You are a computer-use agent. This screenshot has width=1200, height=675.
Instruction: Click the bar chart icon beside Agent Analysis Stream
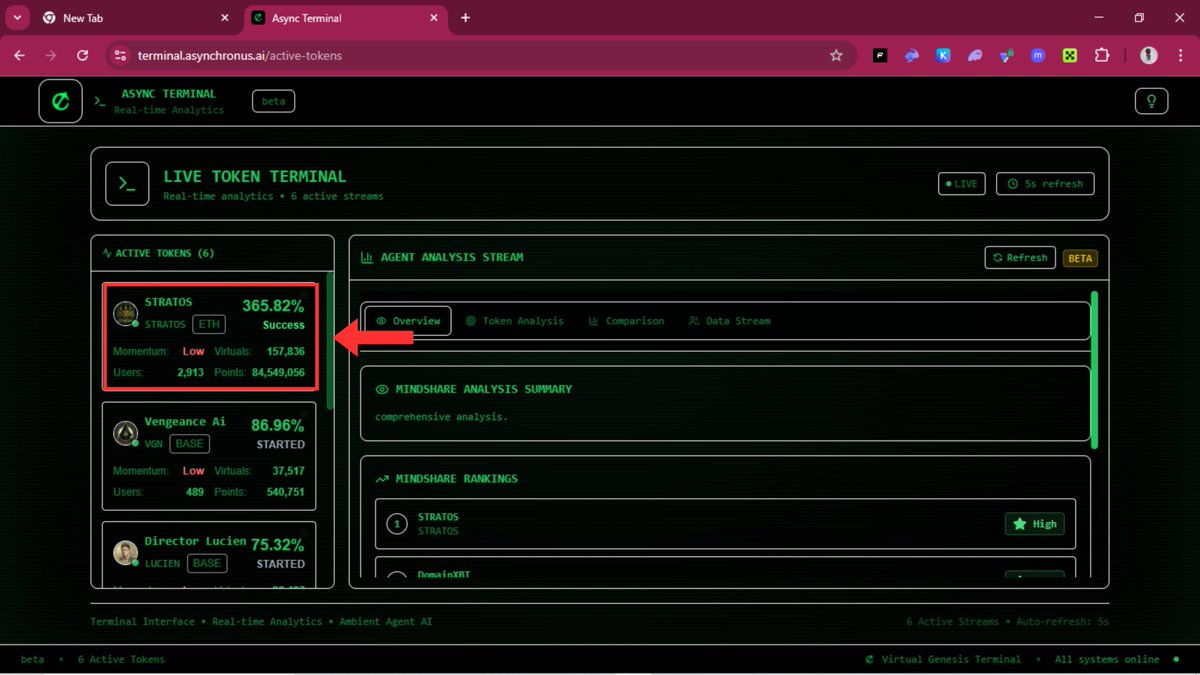tap(367, 257)
